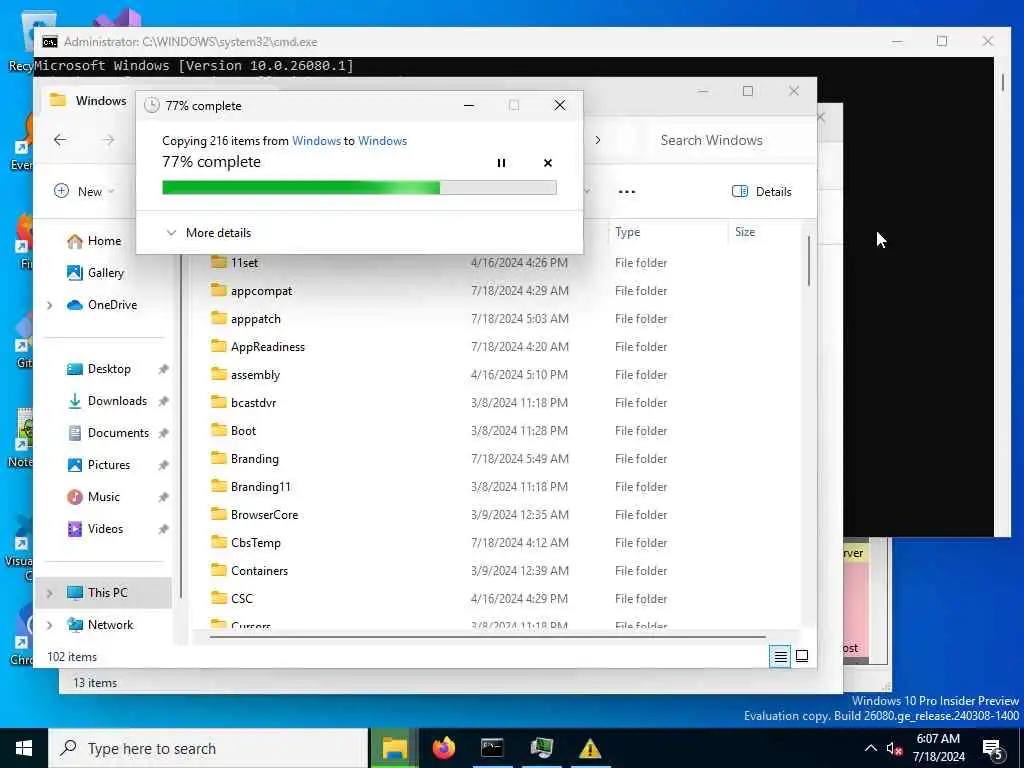Screen dimensions: 1024x768
Task: Open Gallery in navigation pane
Action: coord(96,273)
